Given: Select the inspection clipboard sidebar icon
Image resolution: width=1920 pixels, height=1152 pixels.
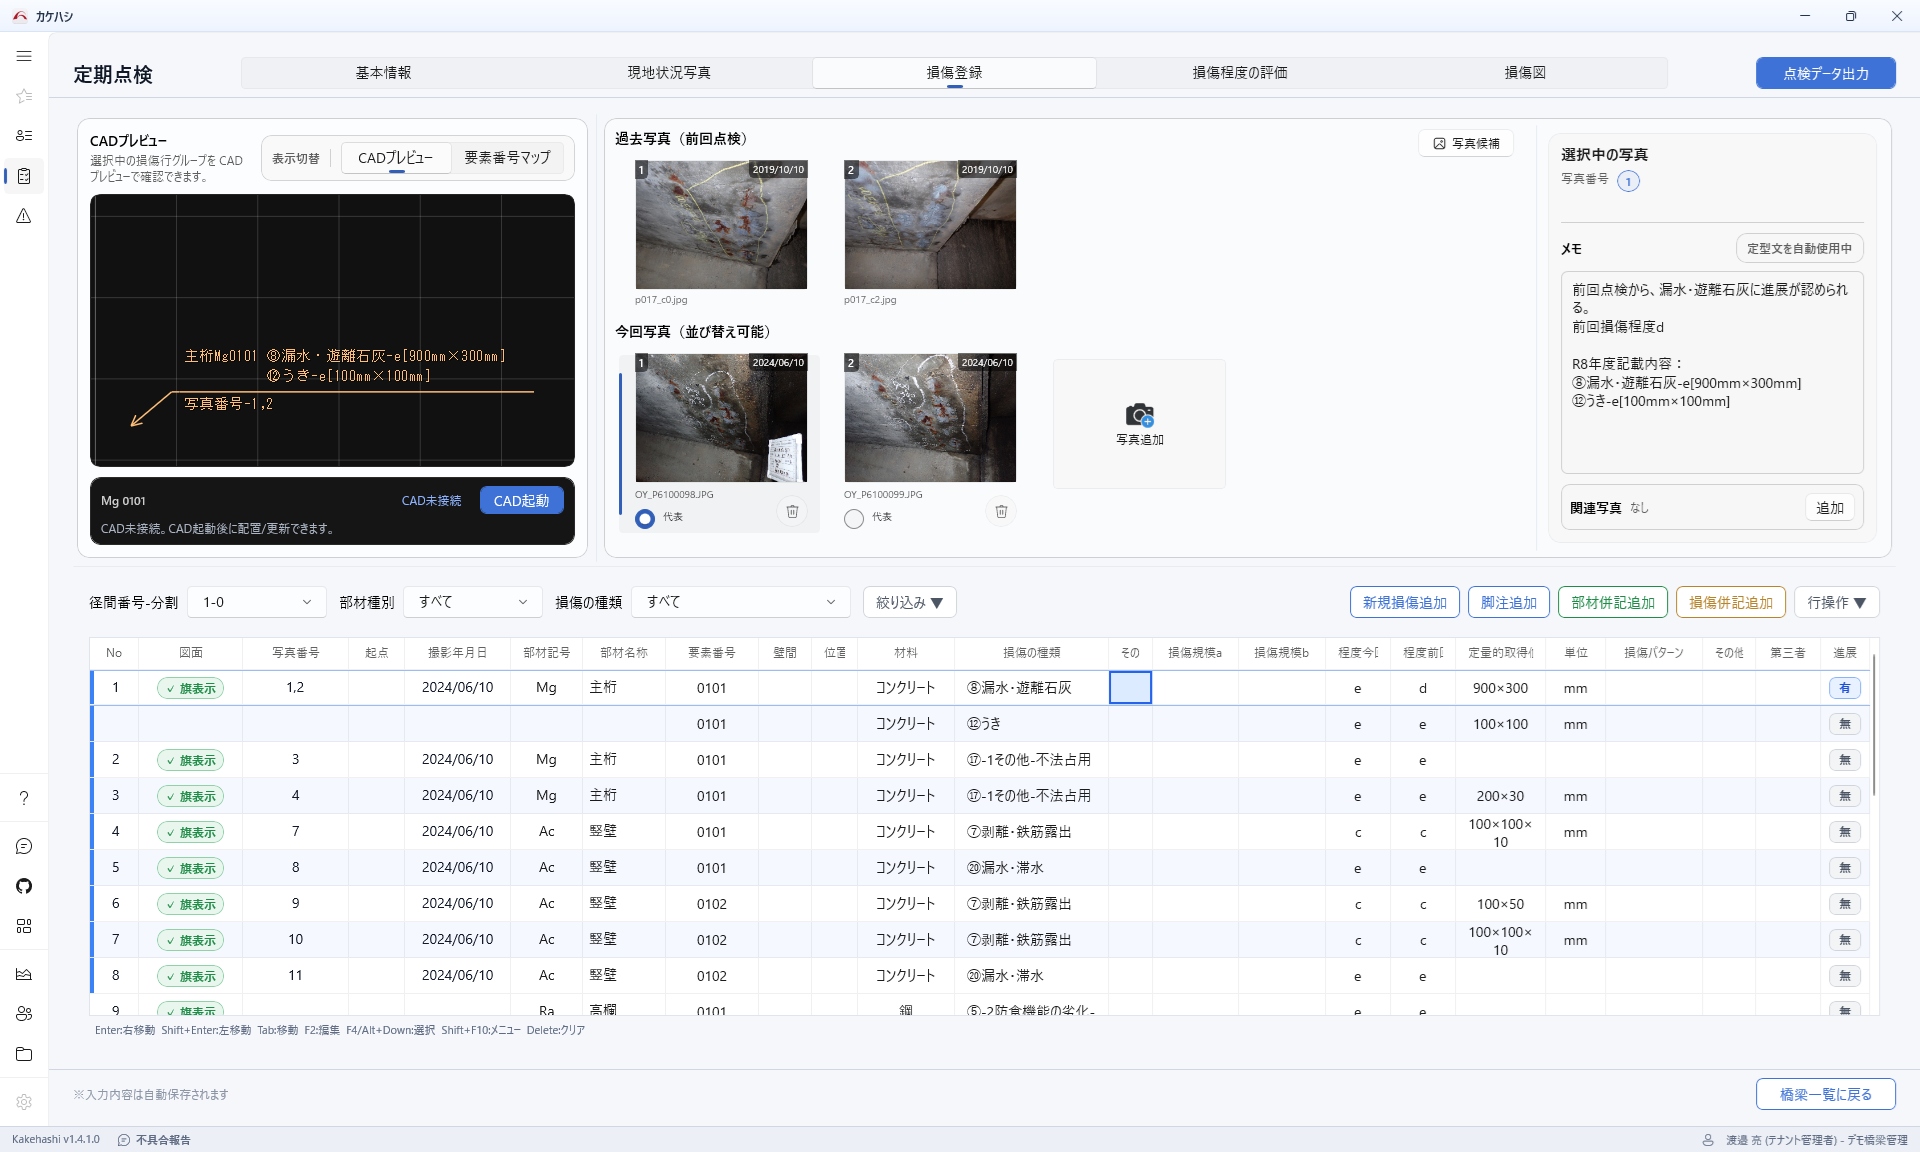Looking at the screenshot, I should tap(24, 176).
